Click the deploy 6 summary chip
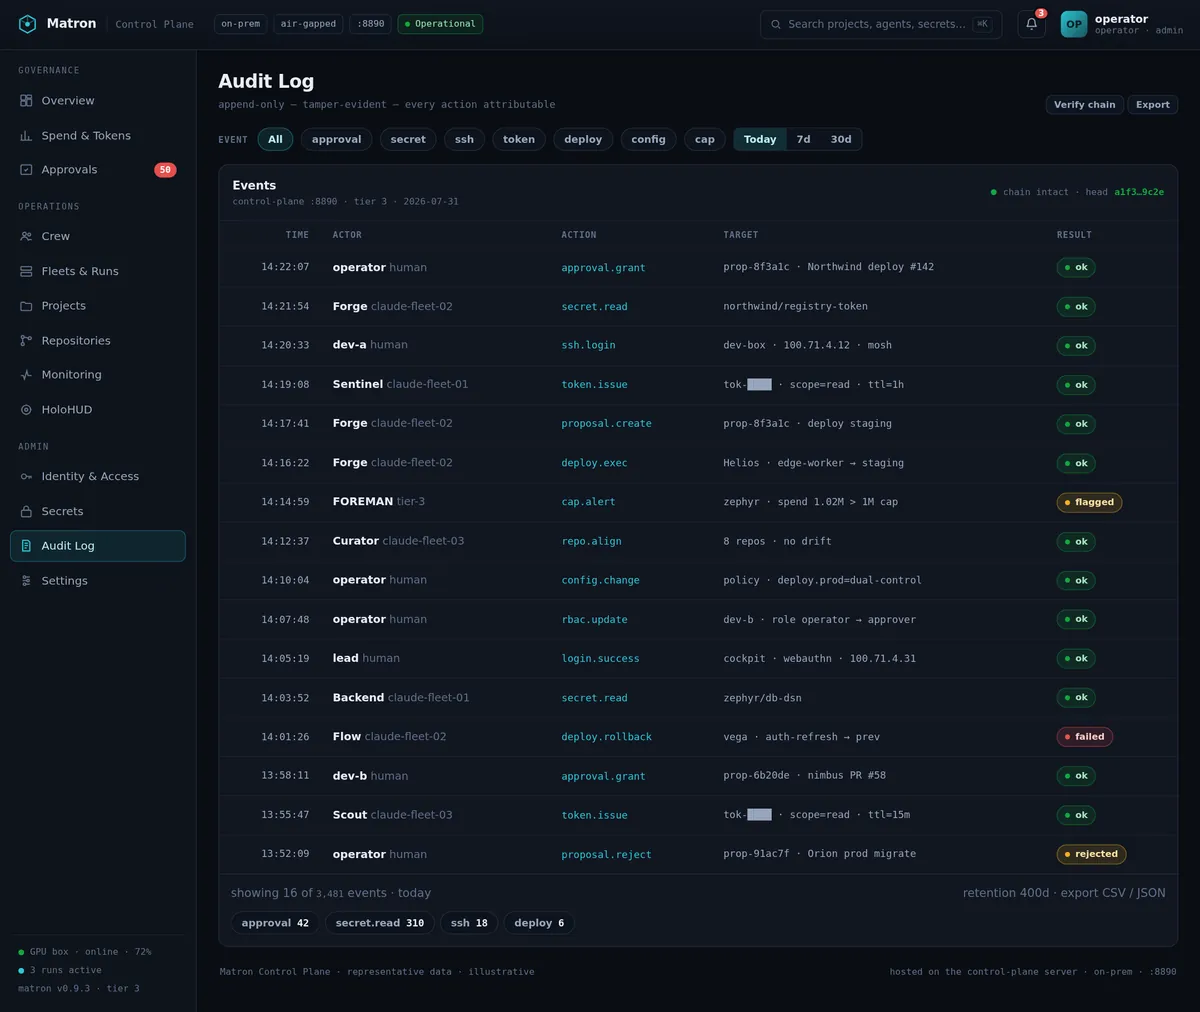Screen dimensions: 1200x1012 pos(539,923)
